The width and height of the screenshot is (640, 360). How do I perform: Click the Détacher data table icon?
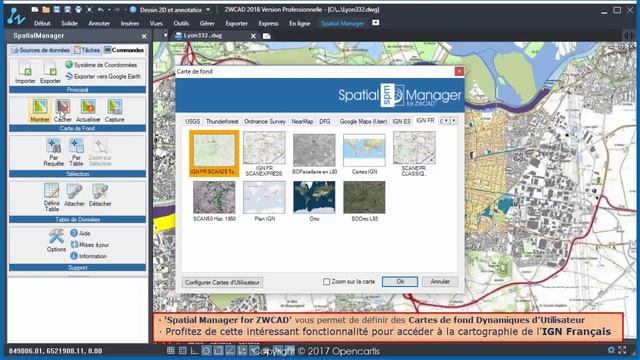tap(100, 195)
